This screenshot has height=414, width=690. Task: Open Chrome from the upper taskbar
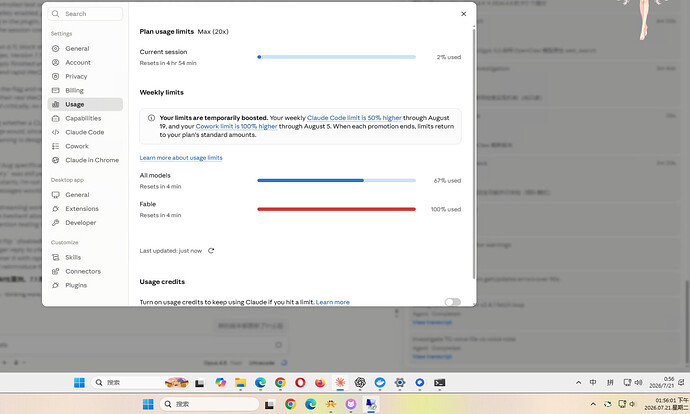(x=280, y=382)
